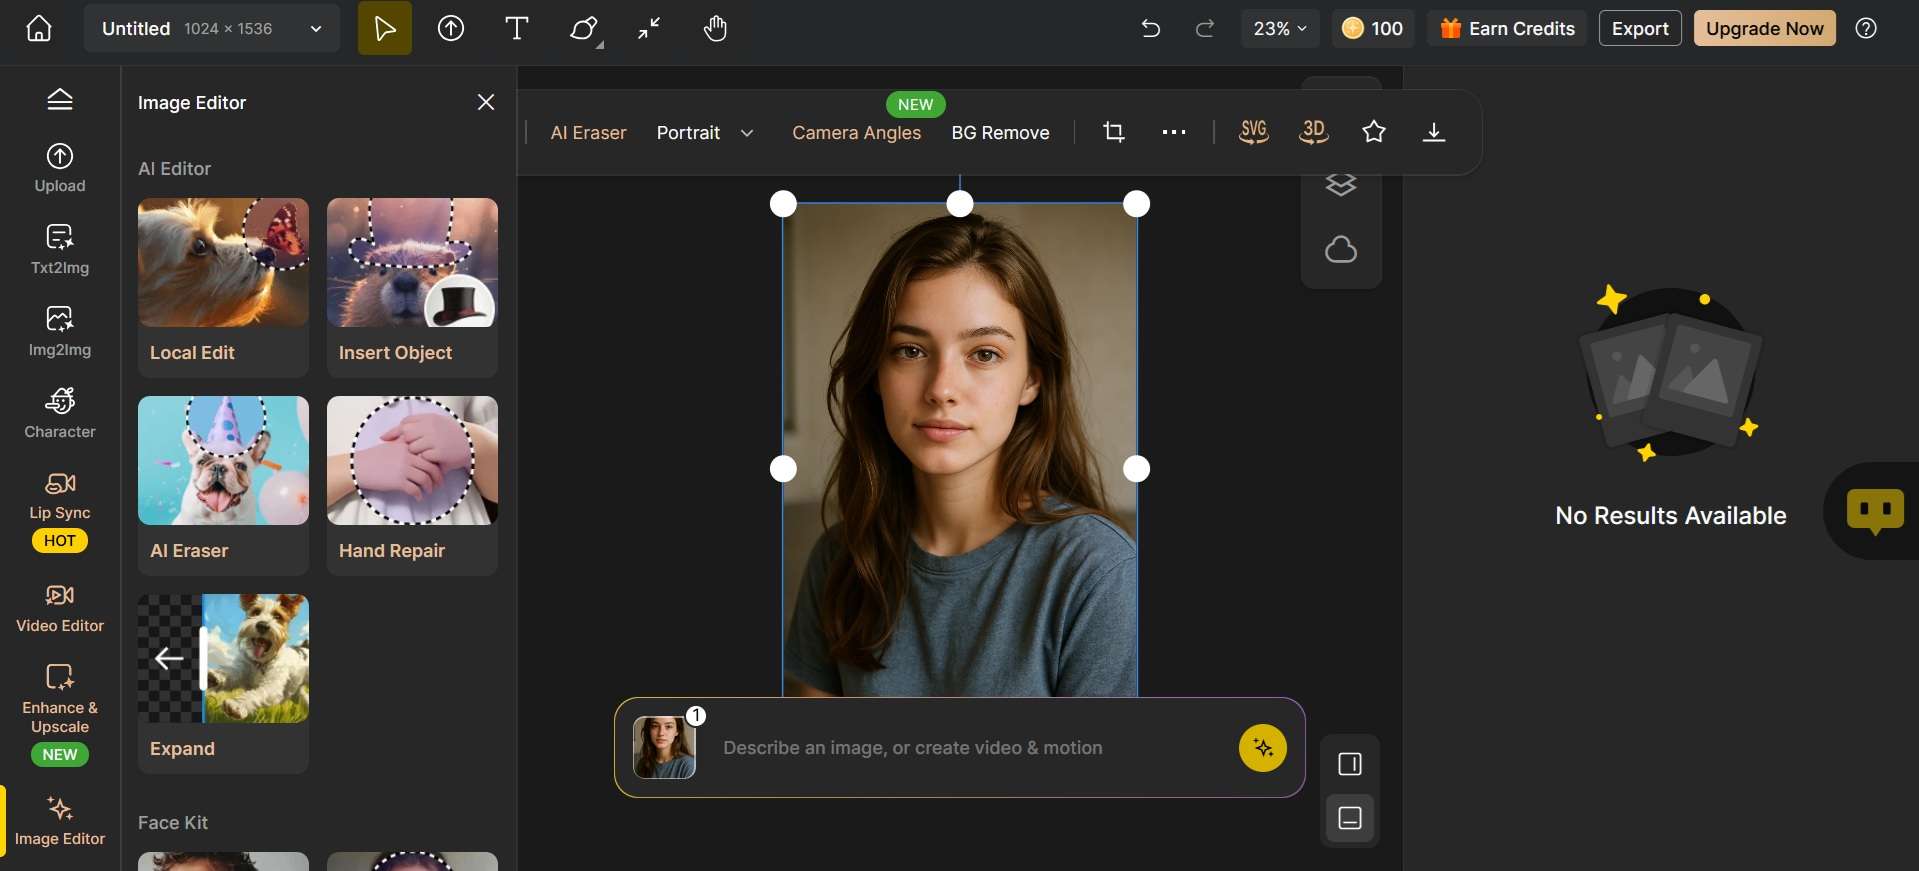The height and width of the screenshot is (871, 1919).
Task: Open the more options ellipsis
Action: 1174,132
